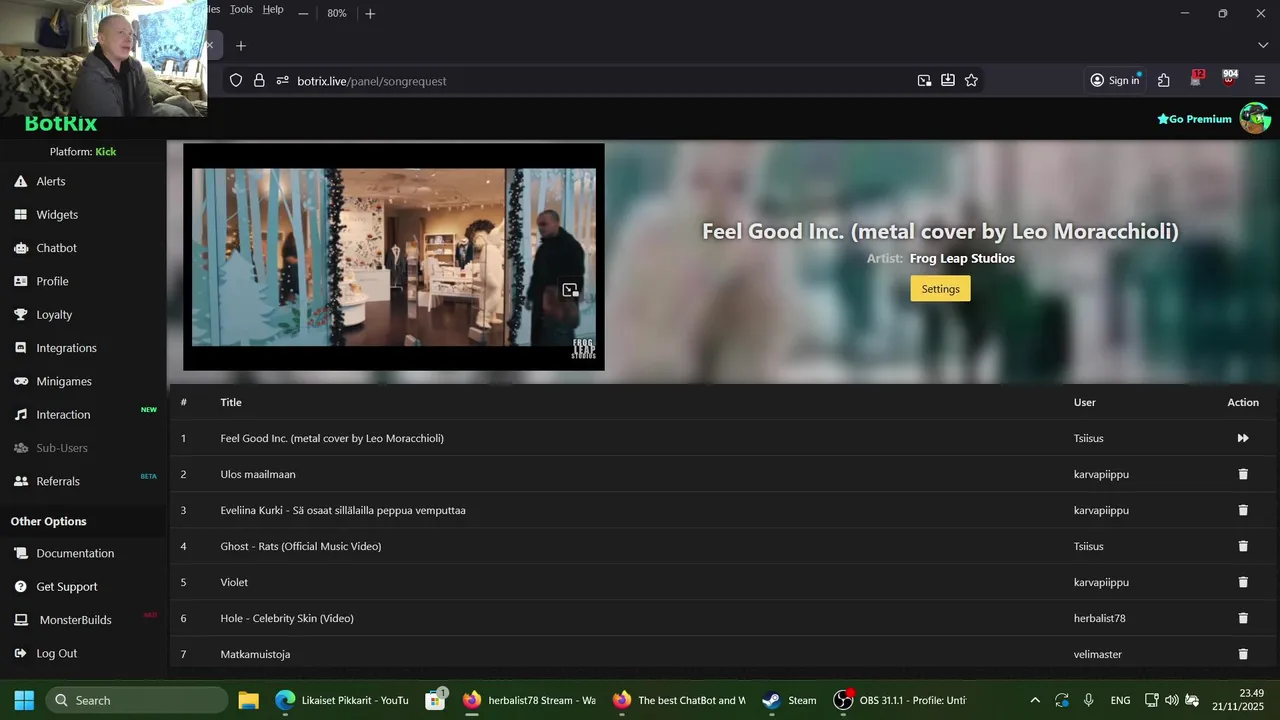The image size is (1280, 720).
Task: Open the Settings button under the song artist
Action: (x=940, y=289)
